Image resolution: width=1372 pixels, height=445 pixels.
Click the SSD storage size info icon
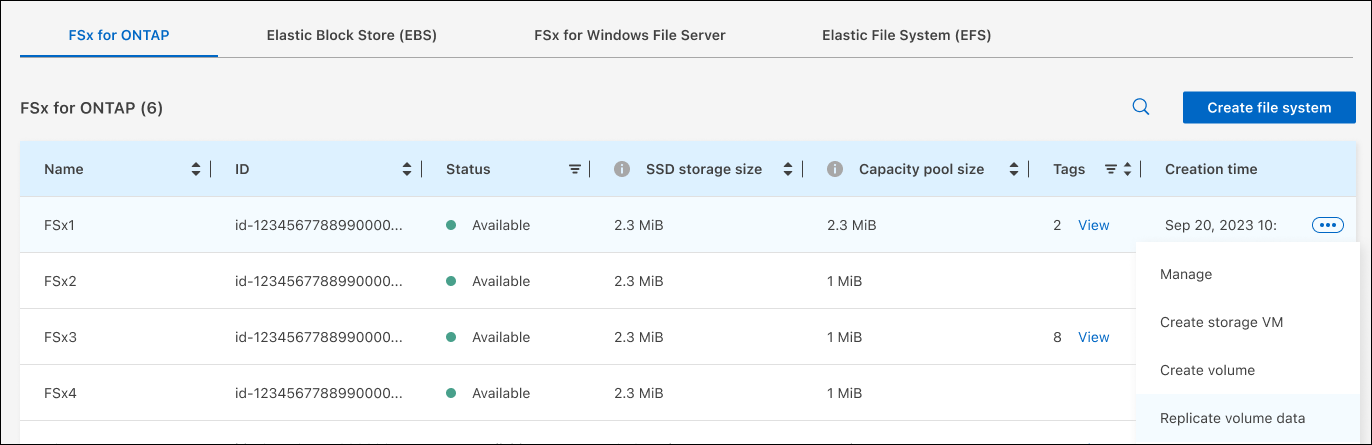click(x=622, y=169)
